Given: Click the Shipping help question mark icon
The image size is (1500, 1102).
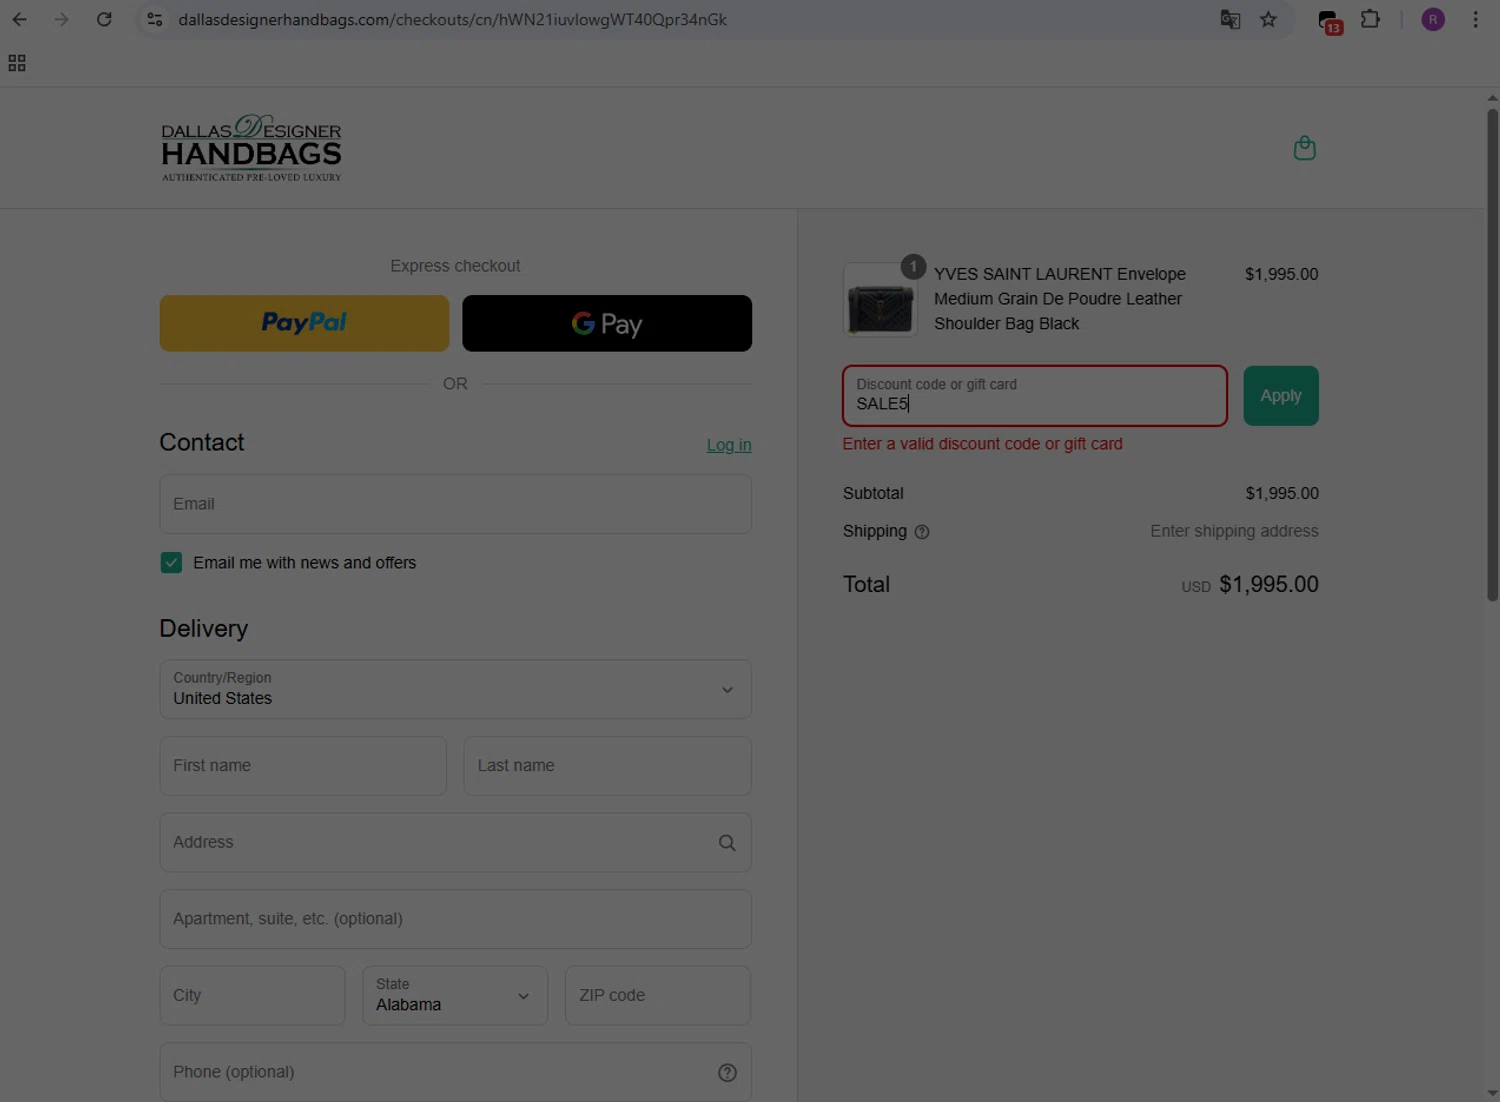Looking at the screenshot, I should pos(922,532).
